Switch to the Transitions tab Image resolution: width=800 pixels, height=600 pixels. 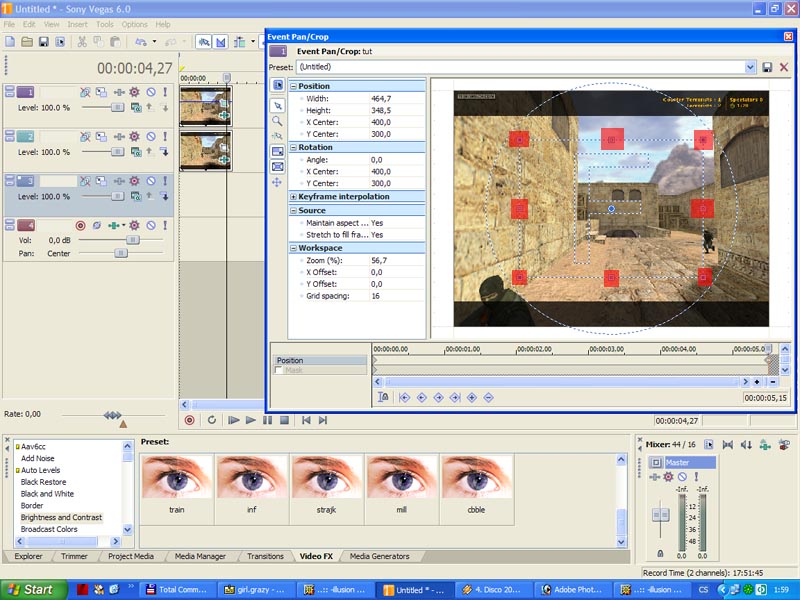click(265, 556)
